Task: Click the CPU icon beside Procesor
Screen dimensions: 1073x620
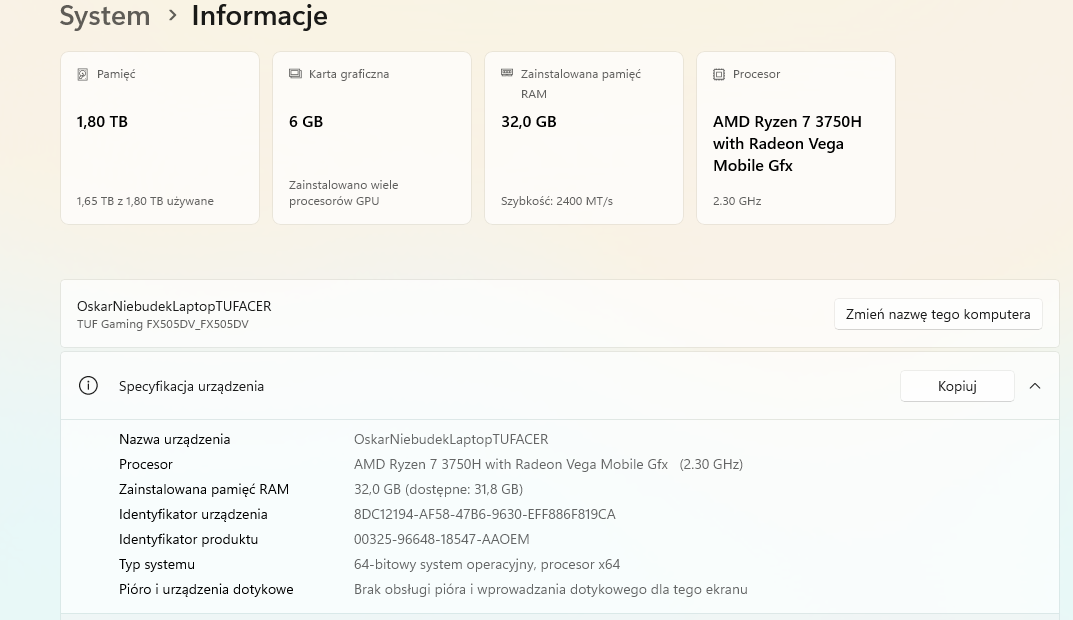Action: [x=719, y=74]
